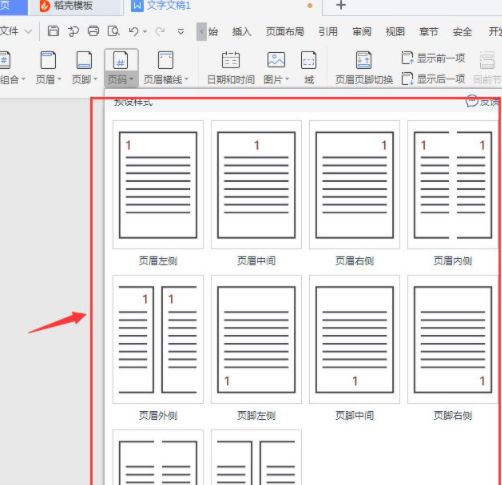Open the 稻壳模板 tab

click(x=75, y=6)
